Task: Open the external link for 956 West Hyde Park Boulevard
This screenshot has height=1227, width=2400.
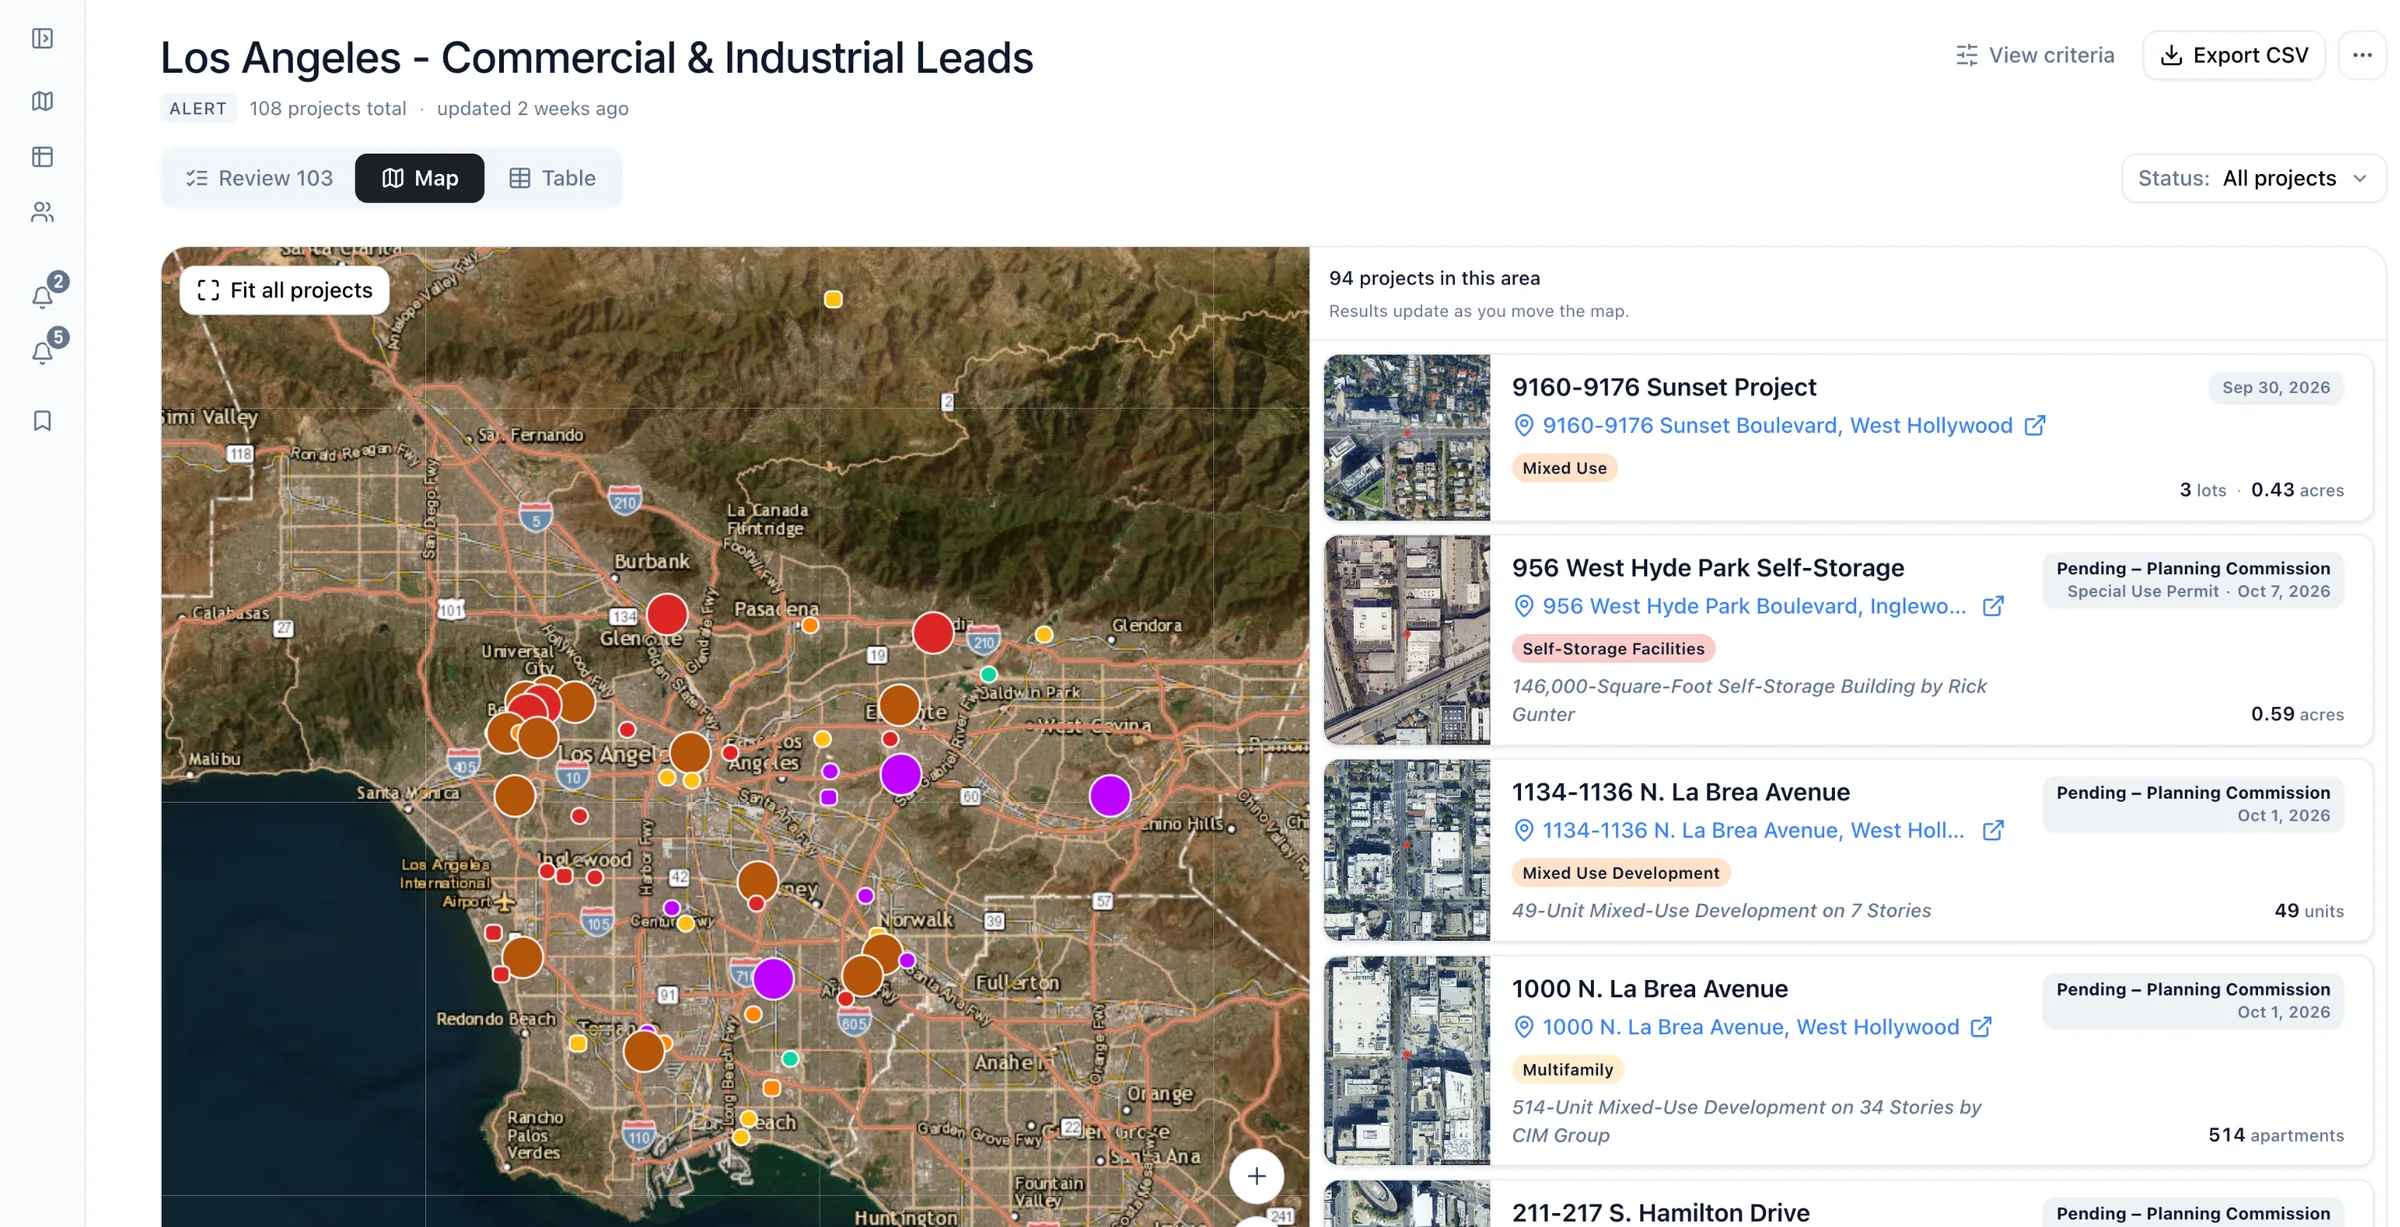Action: coord(1993,606)
